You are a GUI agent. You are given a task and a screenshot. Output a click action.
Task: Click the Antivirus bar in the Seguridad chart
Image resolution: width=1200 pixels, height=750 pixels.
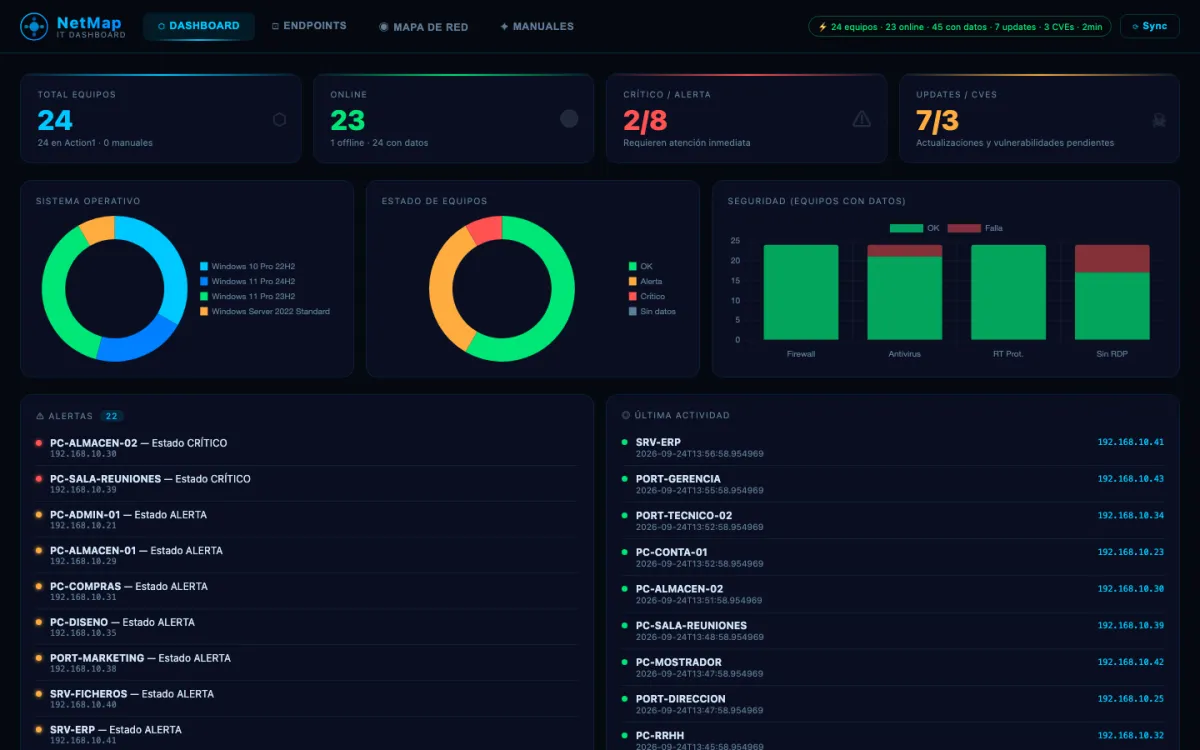pyautogui.click(x=905, y=292)
